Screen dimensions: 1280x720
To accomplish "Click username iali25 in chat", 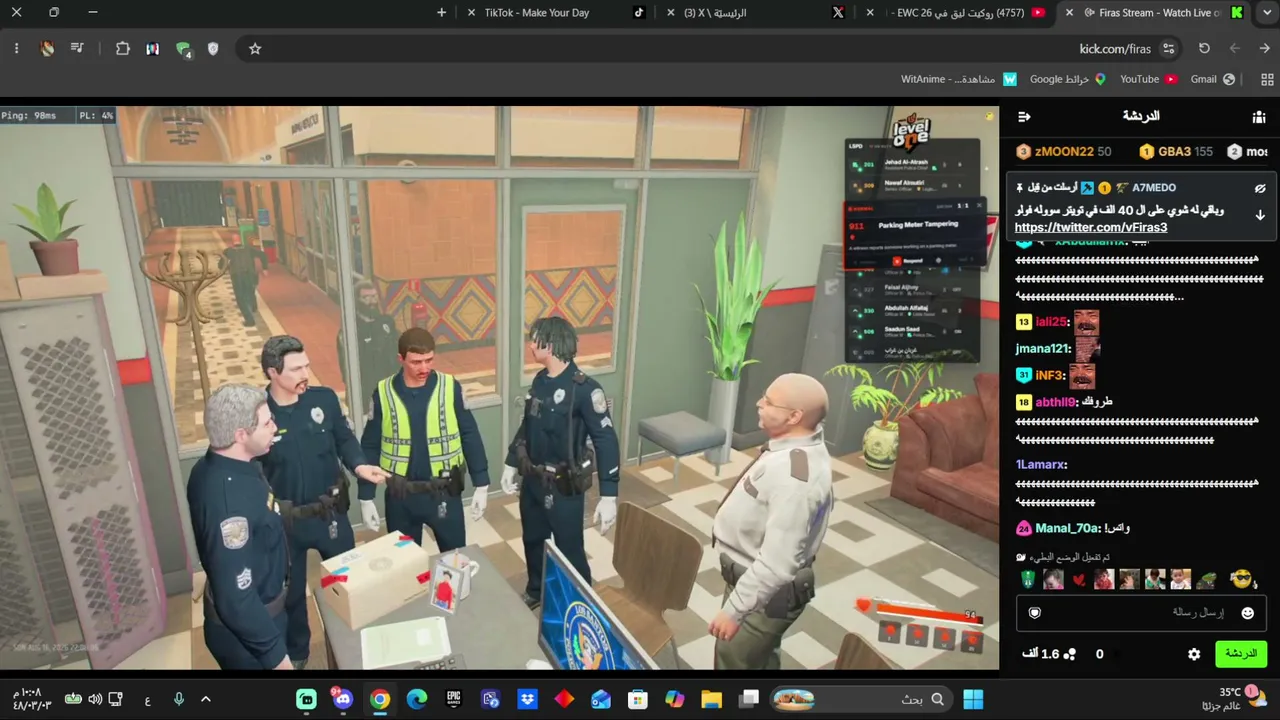I will pyautogui.click(x=1052, y=322).
